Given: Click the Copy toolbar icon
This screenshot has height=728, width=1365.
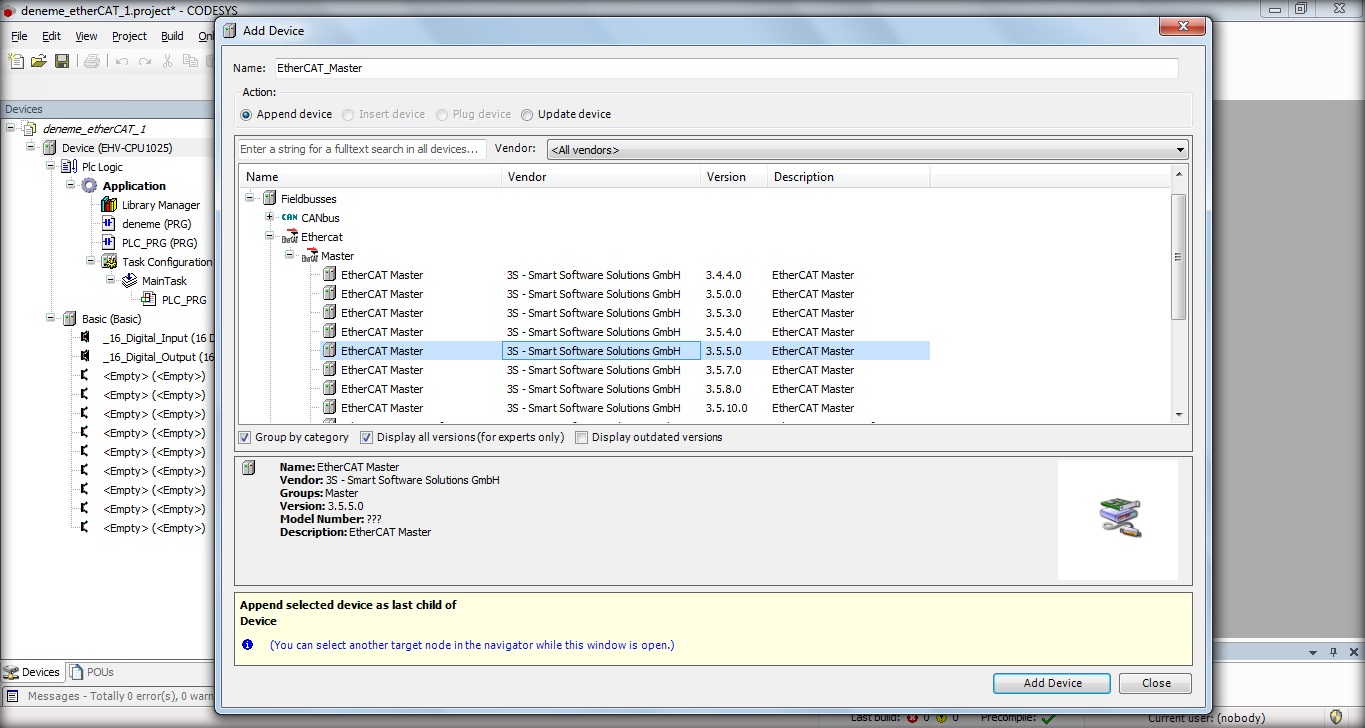Looking at the screenshot, I should click(190, 61).
